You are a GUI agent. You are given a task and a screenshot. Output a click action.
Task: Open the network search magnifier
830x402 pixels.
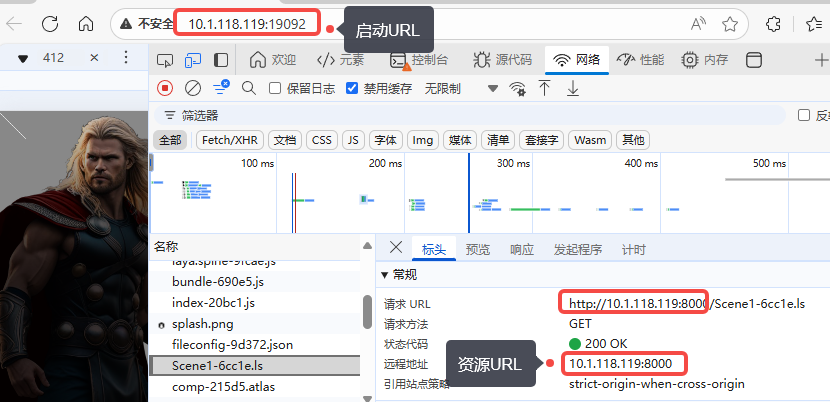249,88
